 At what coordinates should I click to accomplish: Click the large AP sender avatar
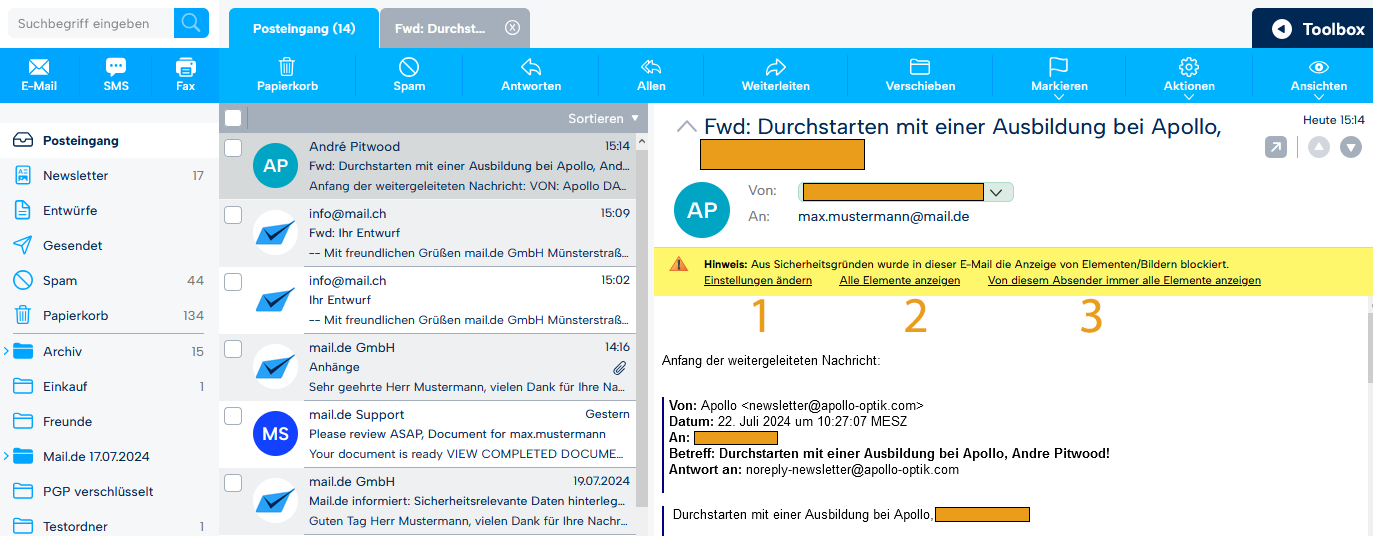tap(703, 209)
